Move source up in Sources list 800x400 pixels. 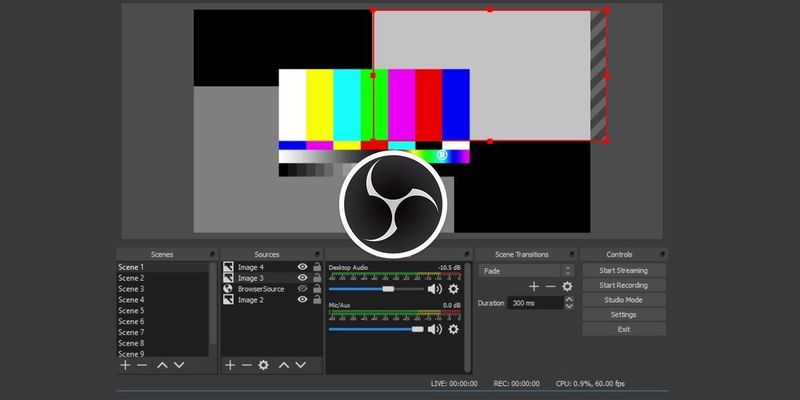point(284,365)
